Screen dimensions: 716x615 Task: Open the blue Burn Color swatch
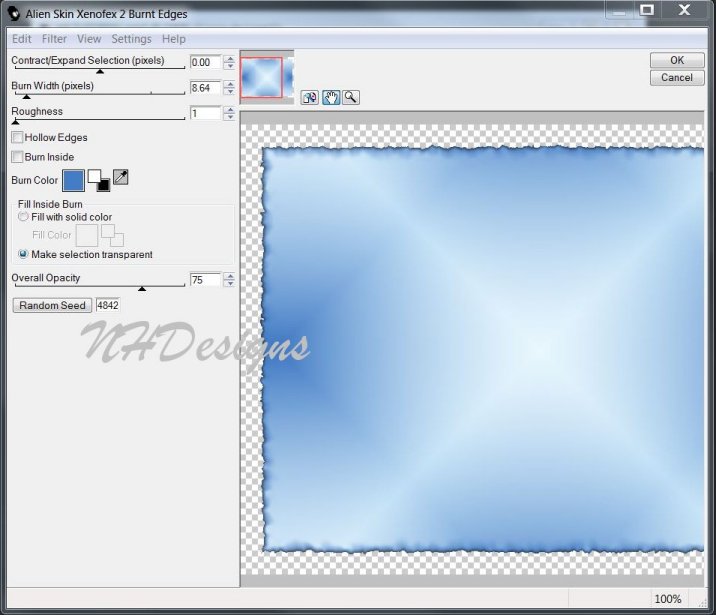(x=74, y=180)
